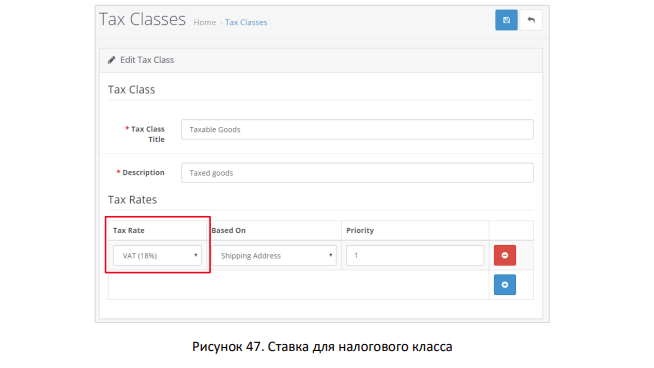Open the VAT (18%) tax rate dropdown
The width and height of the screenshot is (654, 368).
click(157, 255)
